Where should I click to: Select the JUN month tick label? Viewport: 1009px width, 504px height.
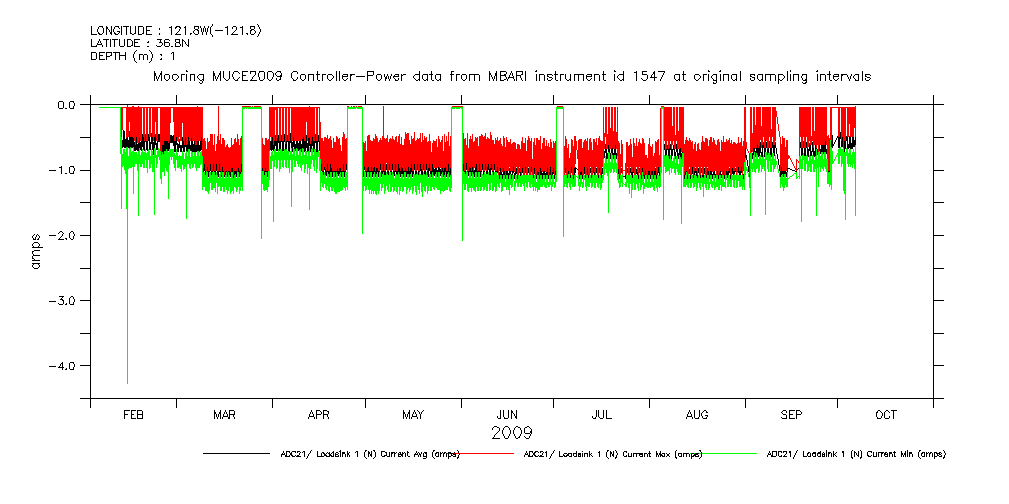coord(507,414)
